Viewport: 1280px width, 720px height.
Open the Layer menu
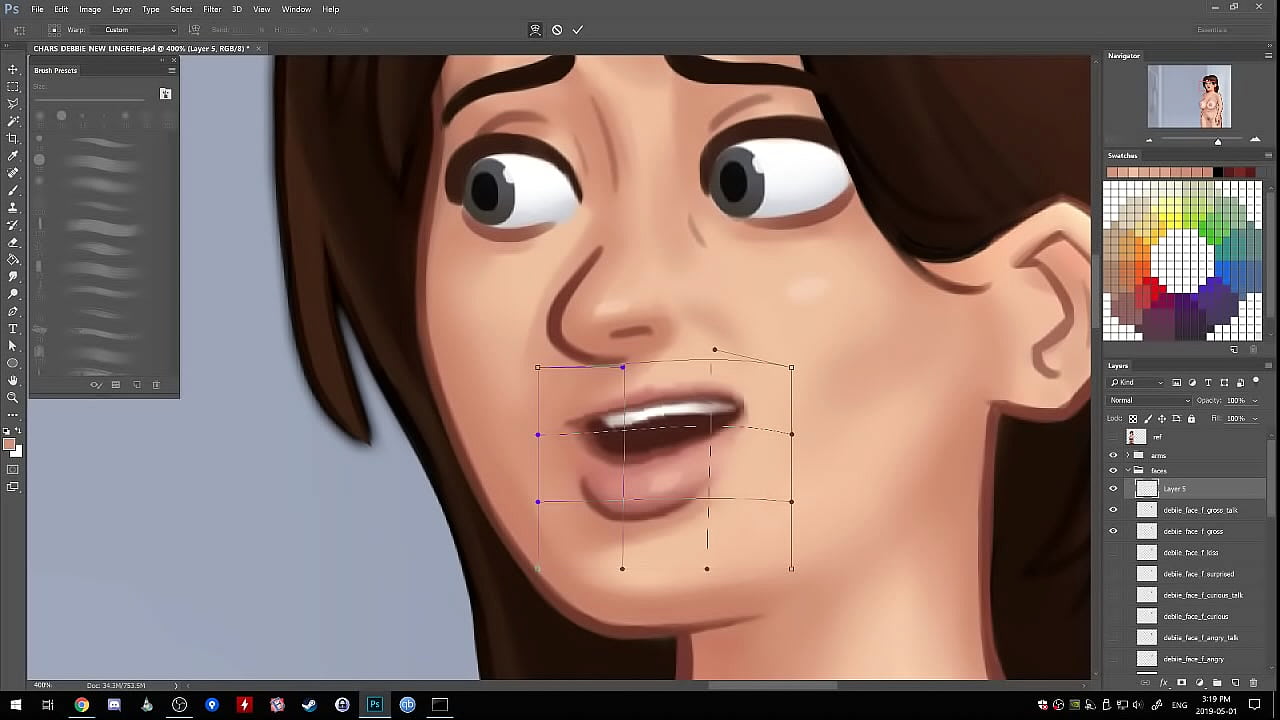(121, 9)
